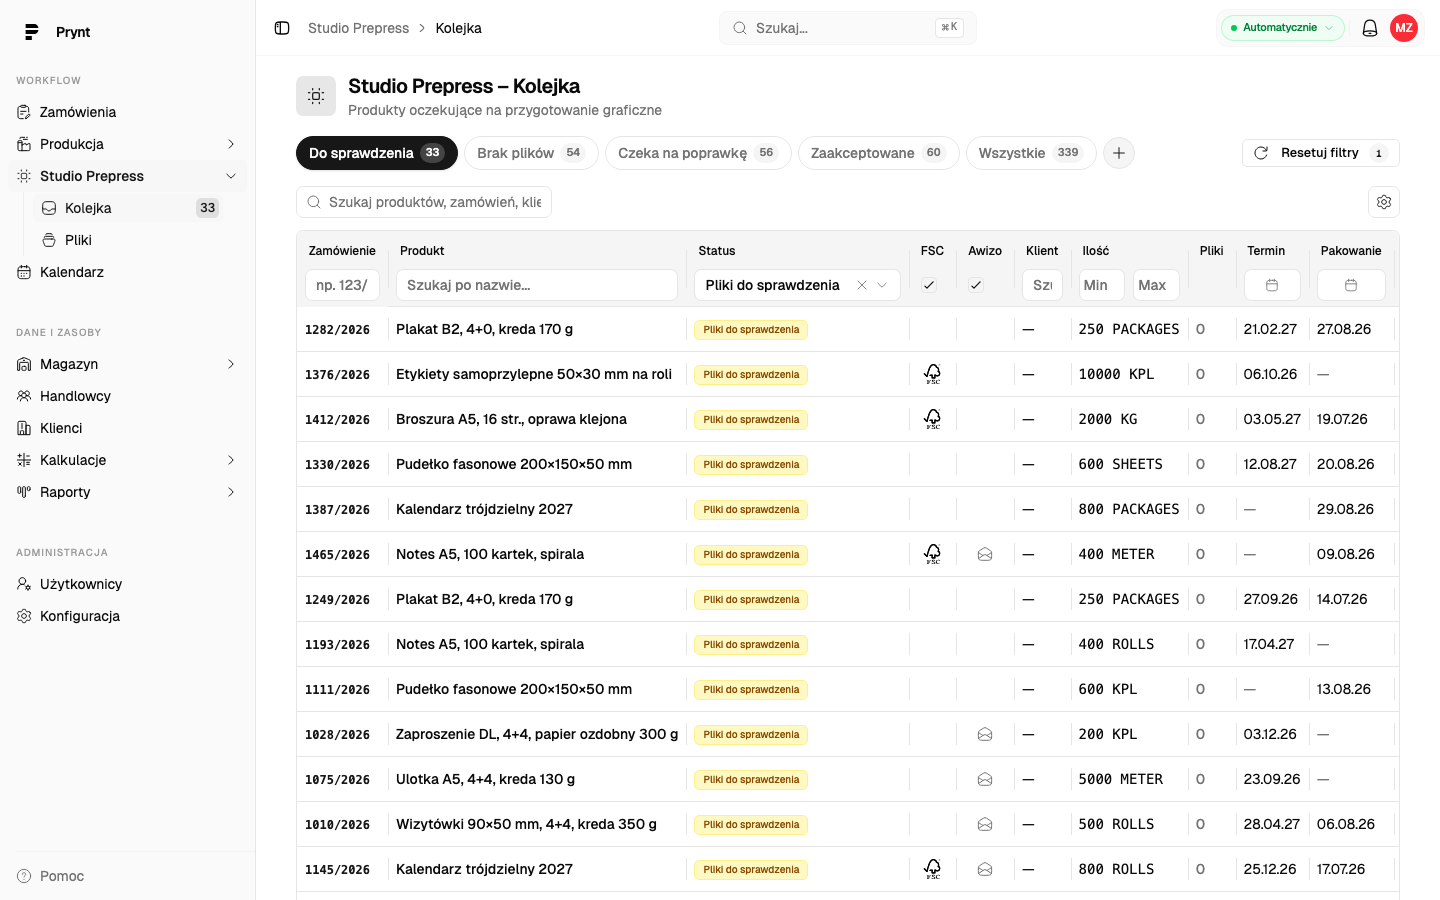Open product Wizytówki 90×50 mm, 4+4
1440x900 pixels.
coord(526,824)
